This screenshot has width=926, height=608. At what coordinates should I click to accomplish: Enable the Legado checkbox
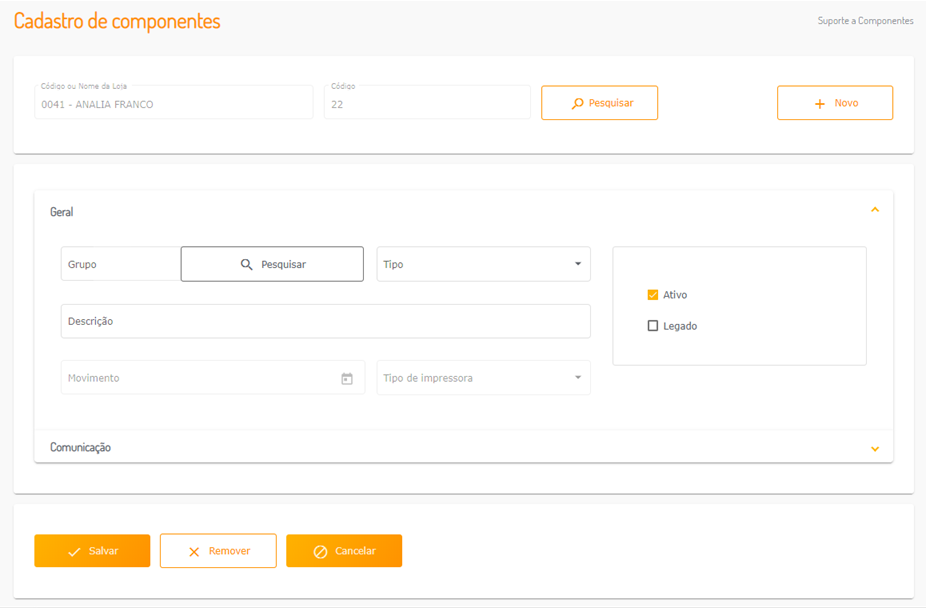[653, 326]
